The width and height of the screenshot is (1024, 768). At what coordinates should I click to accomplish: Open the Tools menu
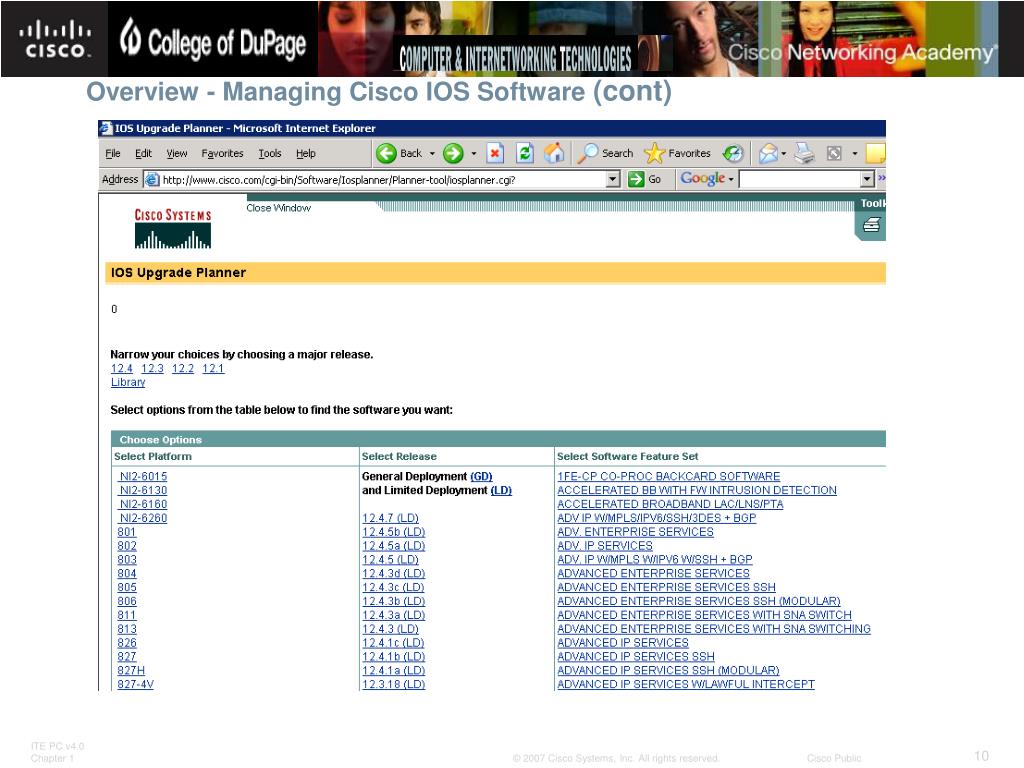(x=270, y=153)
